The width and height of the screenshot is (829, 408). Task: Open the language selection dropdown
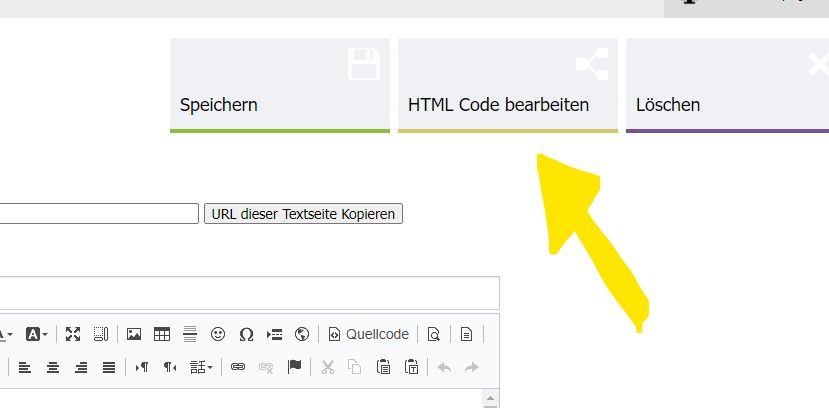(x=201, y=367)
